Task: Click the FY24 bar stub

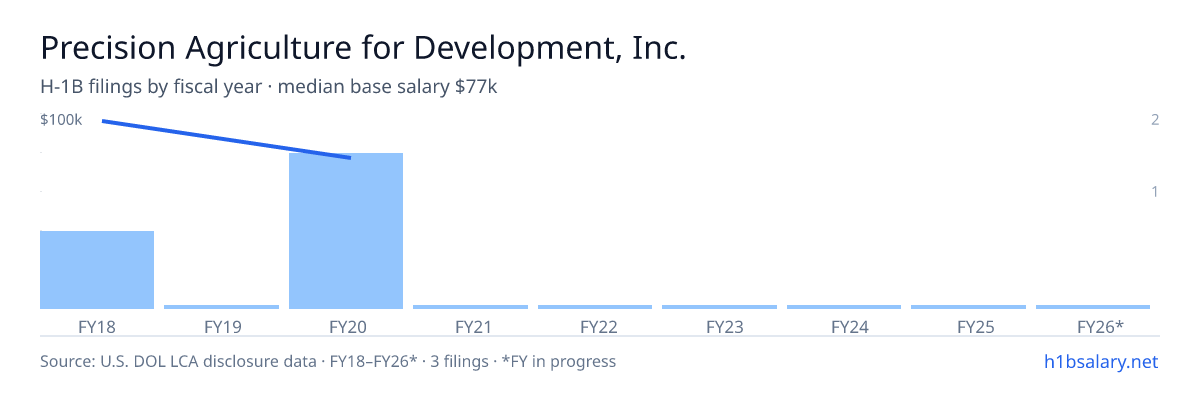Action: click(x=844, y=307)
